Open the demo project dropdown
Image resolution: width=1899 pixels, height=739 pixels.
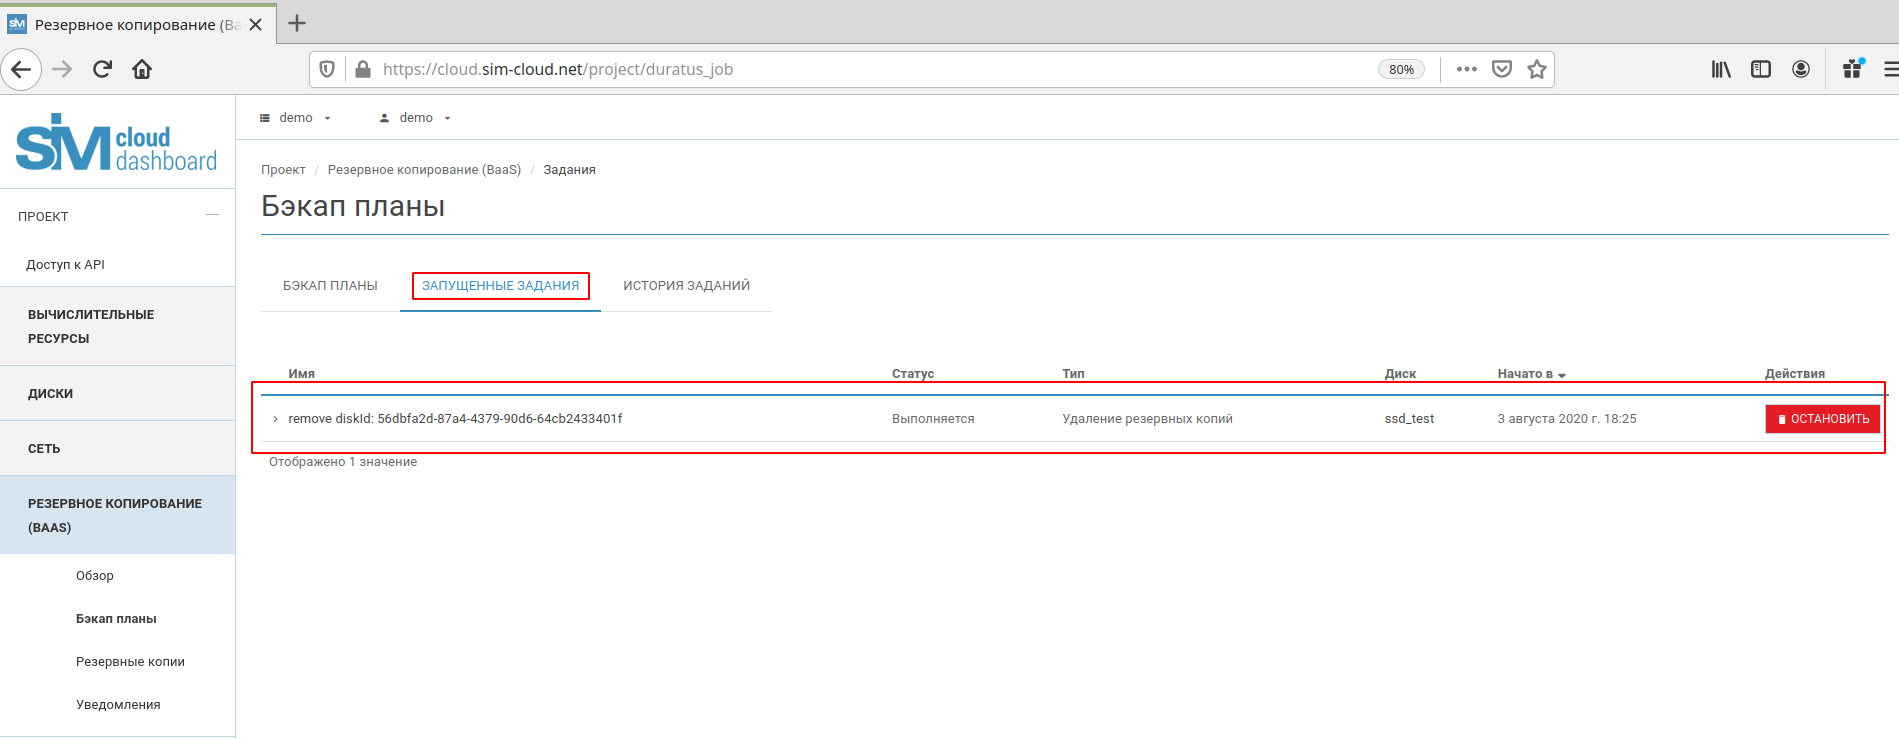pos(296,118)
